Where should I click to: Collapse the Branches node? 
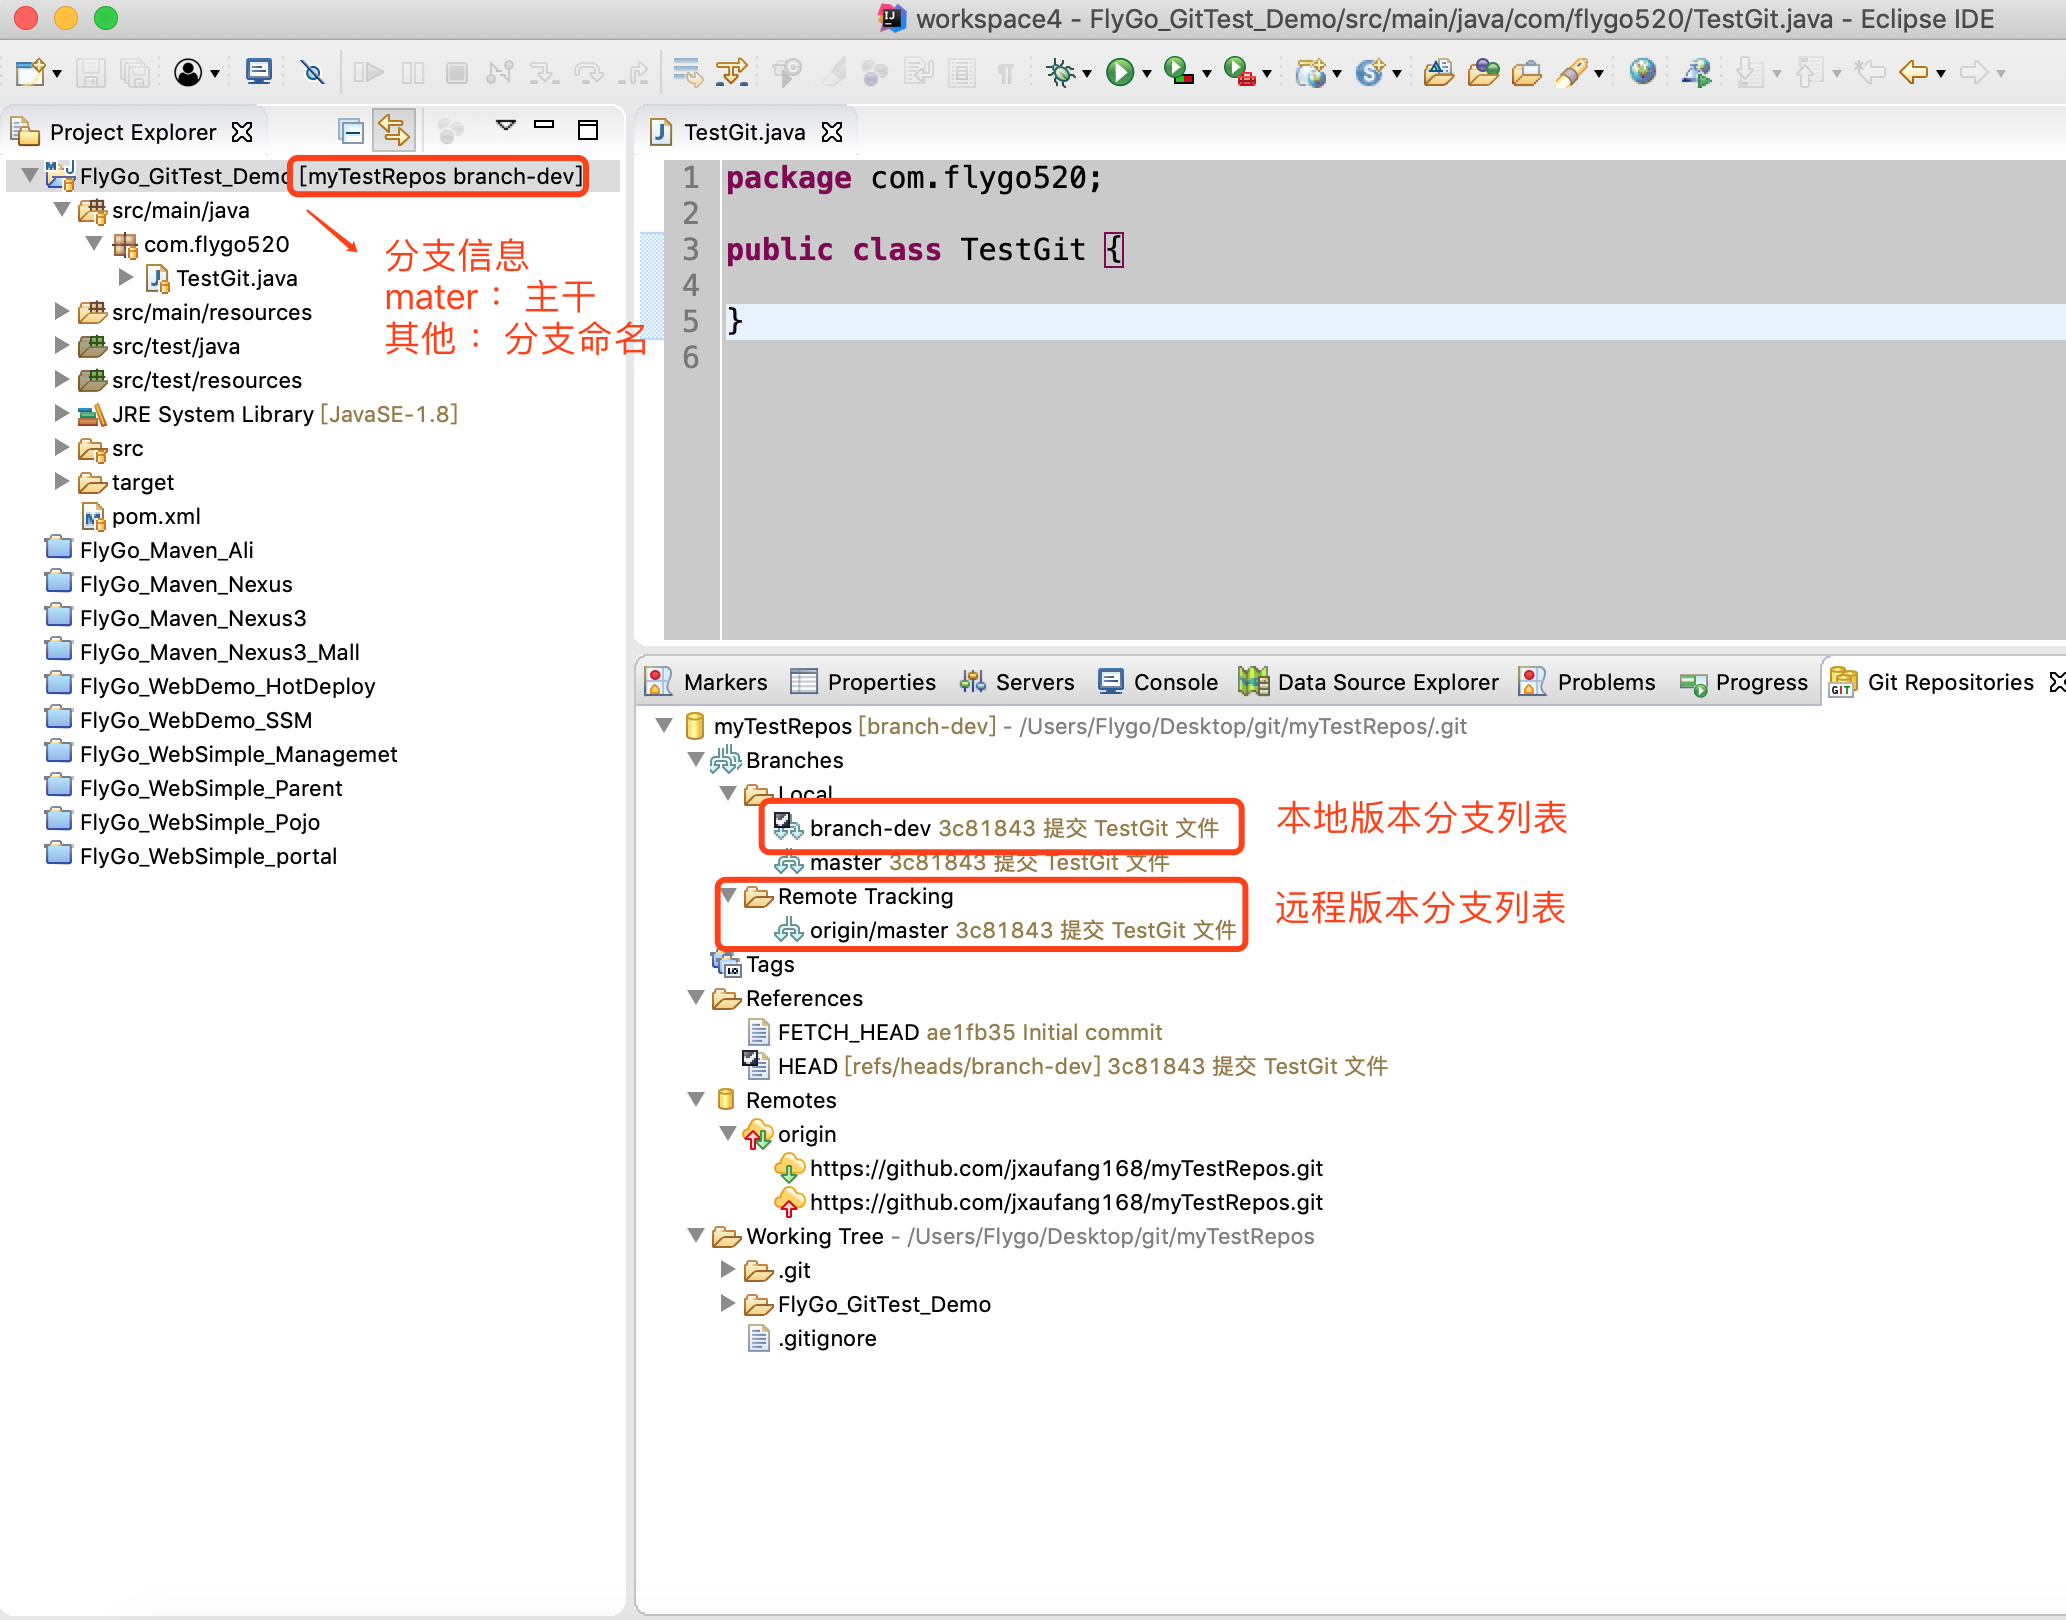coord(696,760)
